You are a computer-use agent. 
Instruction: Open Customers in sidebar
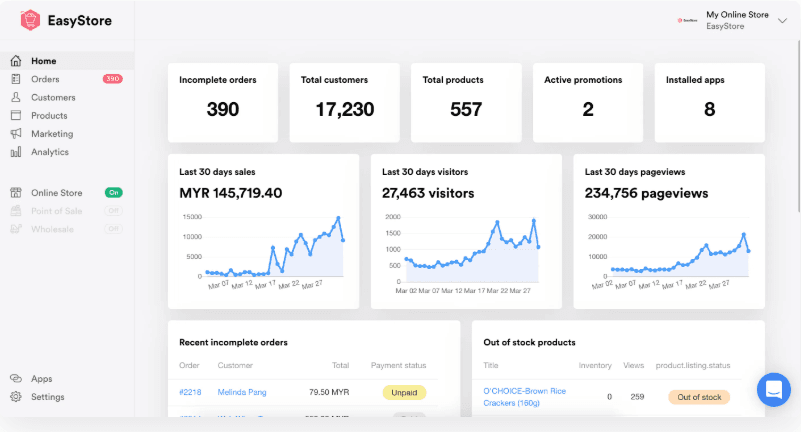coord(67,97)
